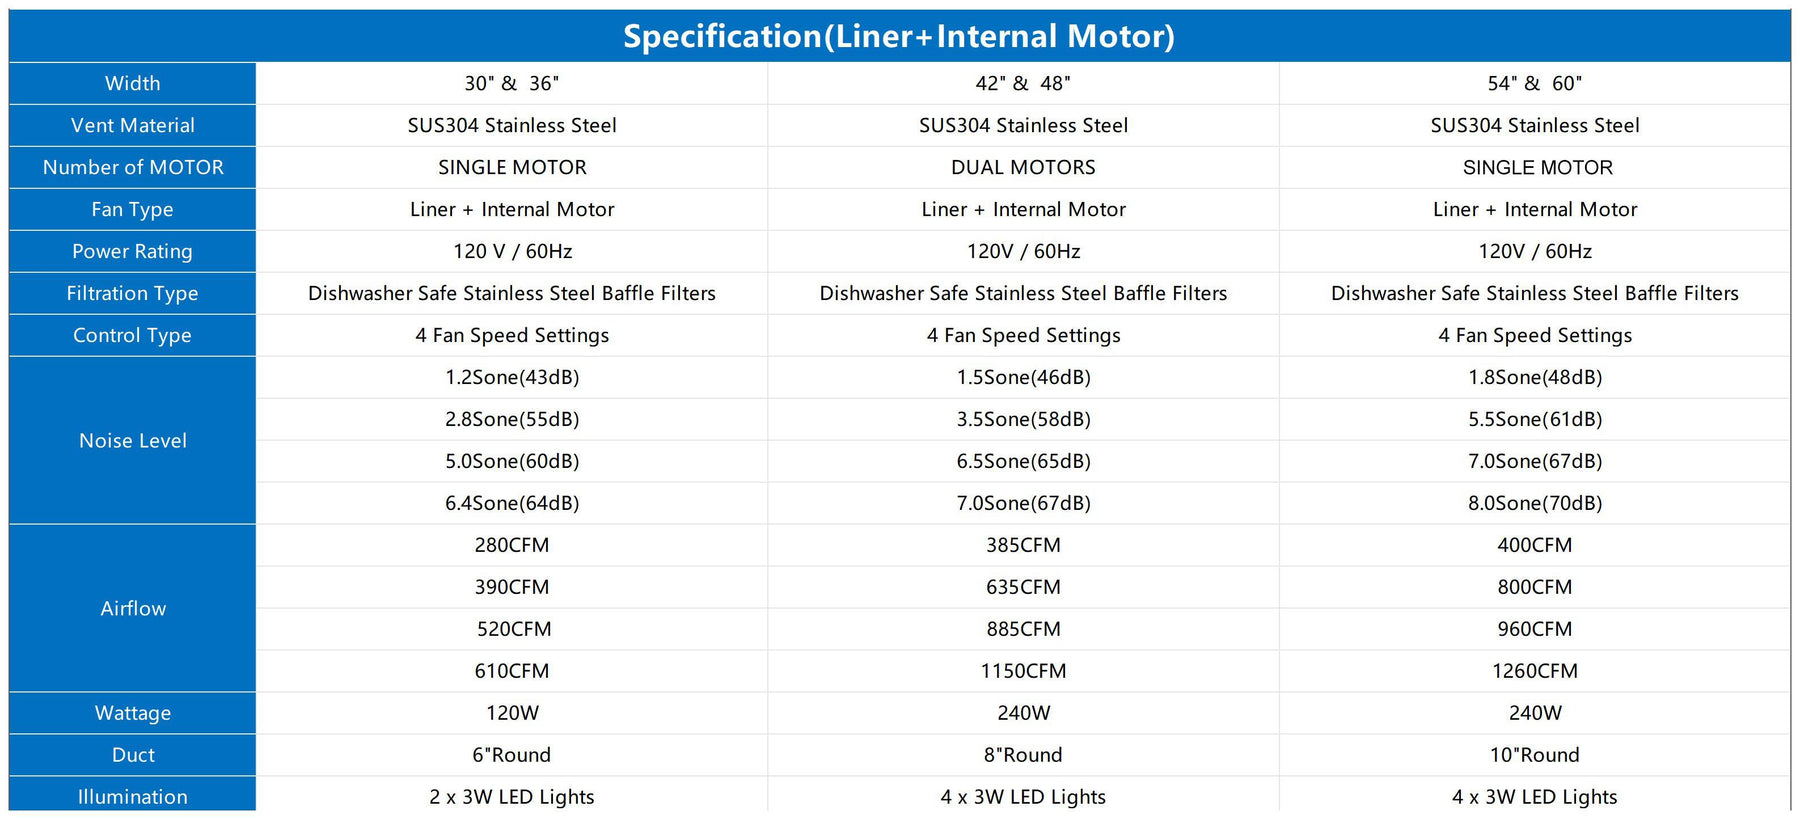Viewport: 1800px width, 819px height.
Task: Select the Illumination row label
Action: pyautogui.click(x=132, y=797)
